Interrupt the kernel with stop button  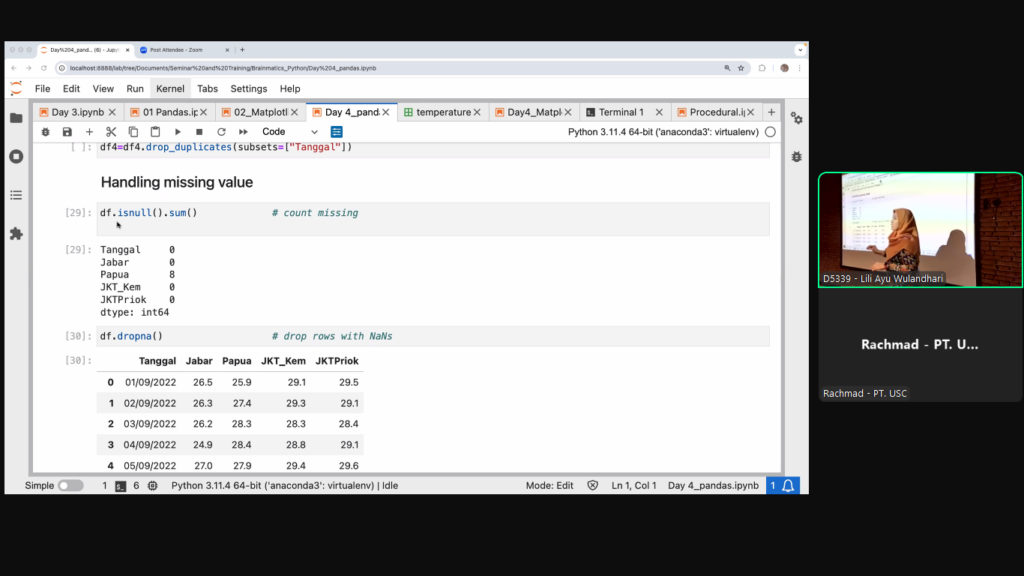point(199,132)
